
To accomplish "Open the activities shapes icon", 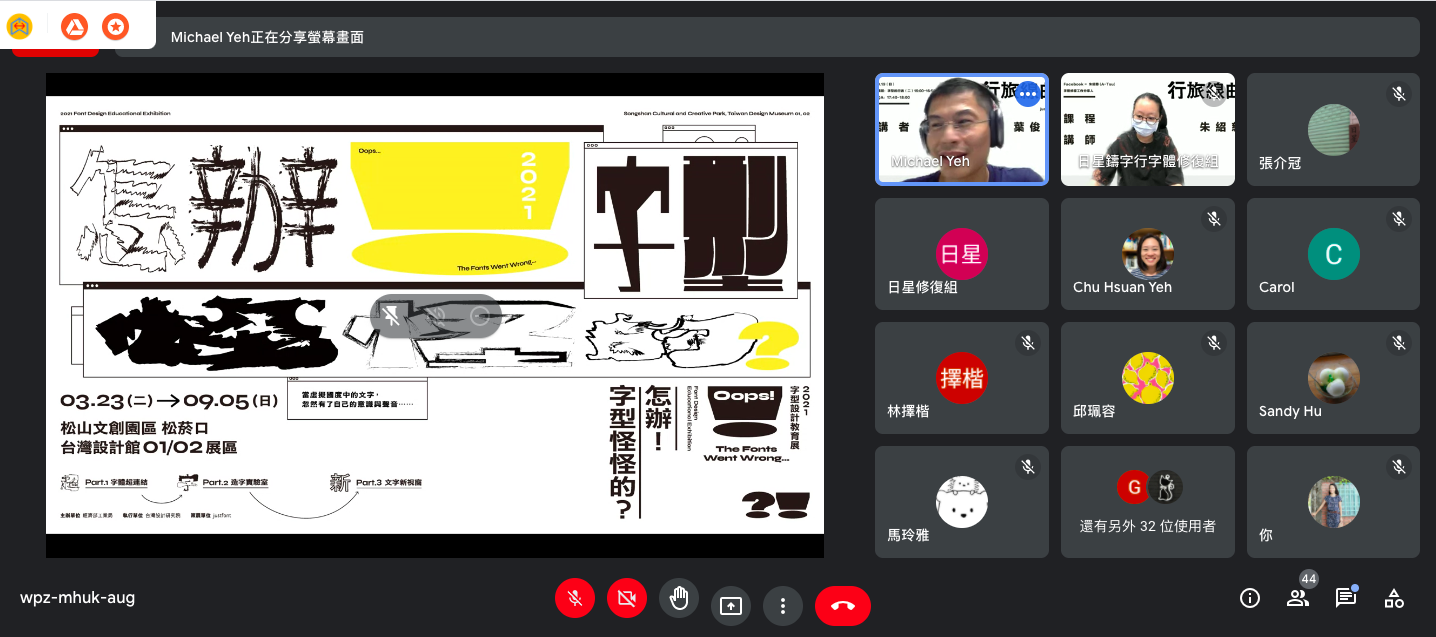I will 1394,598.
